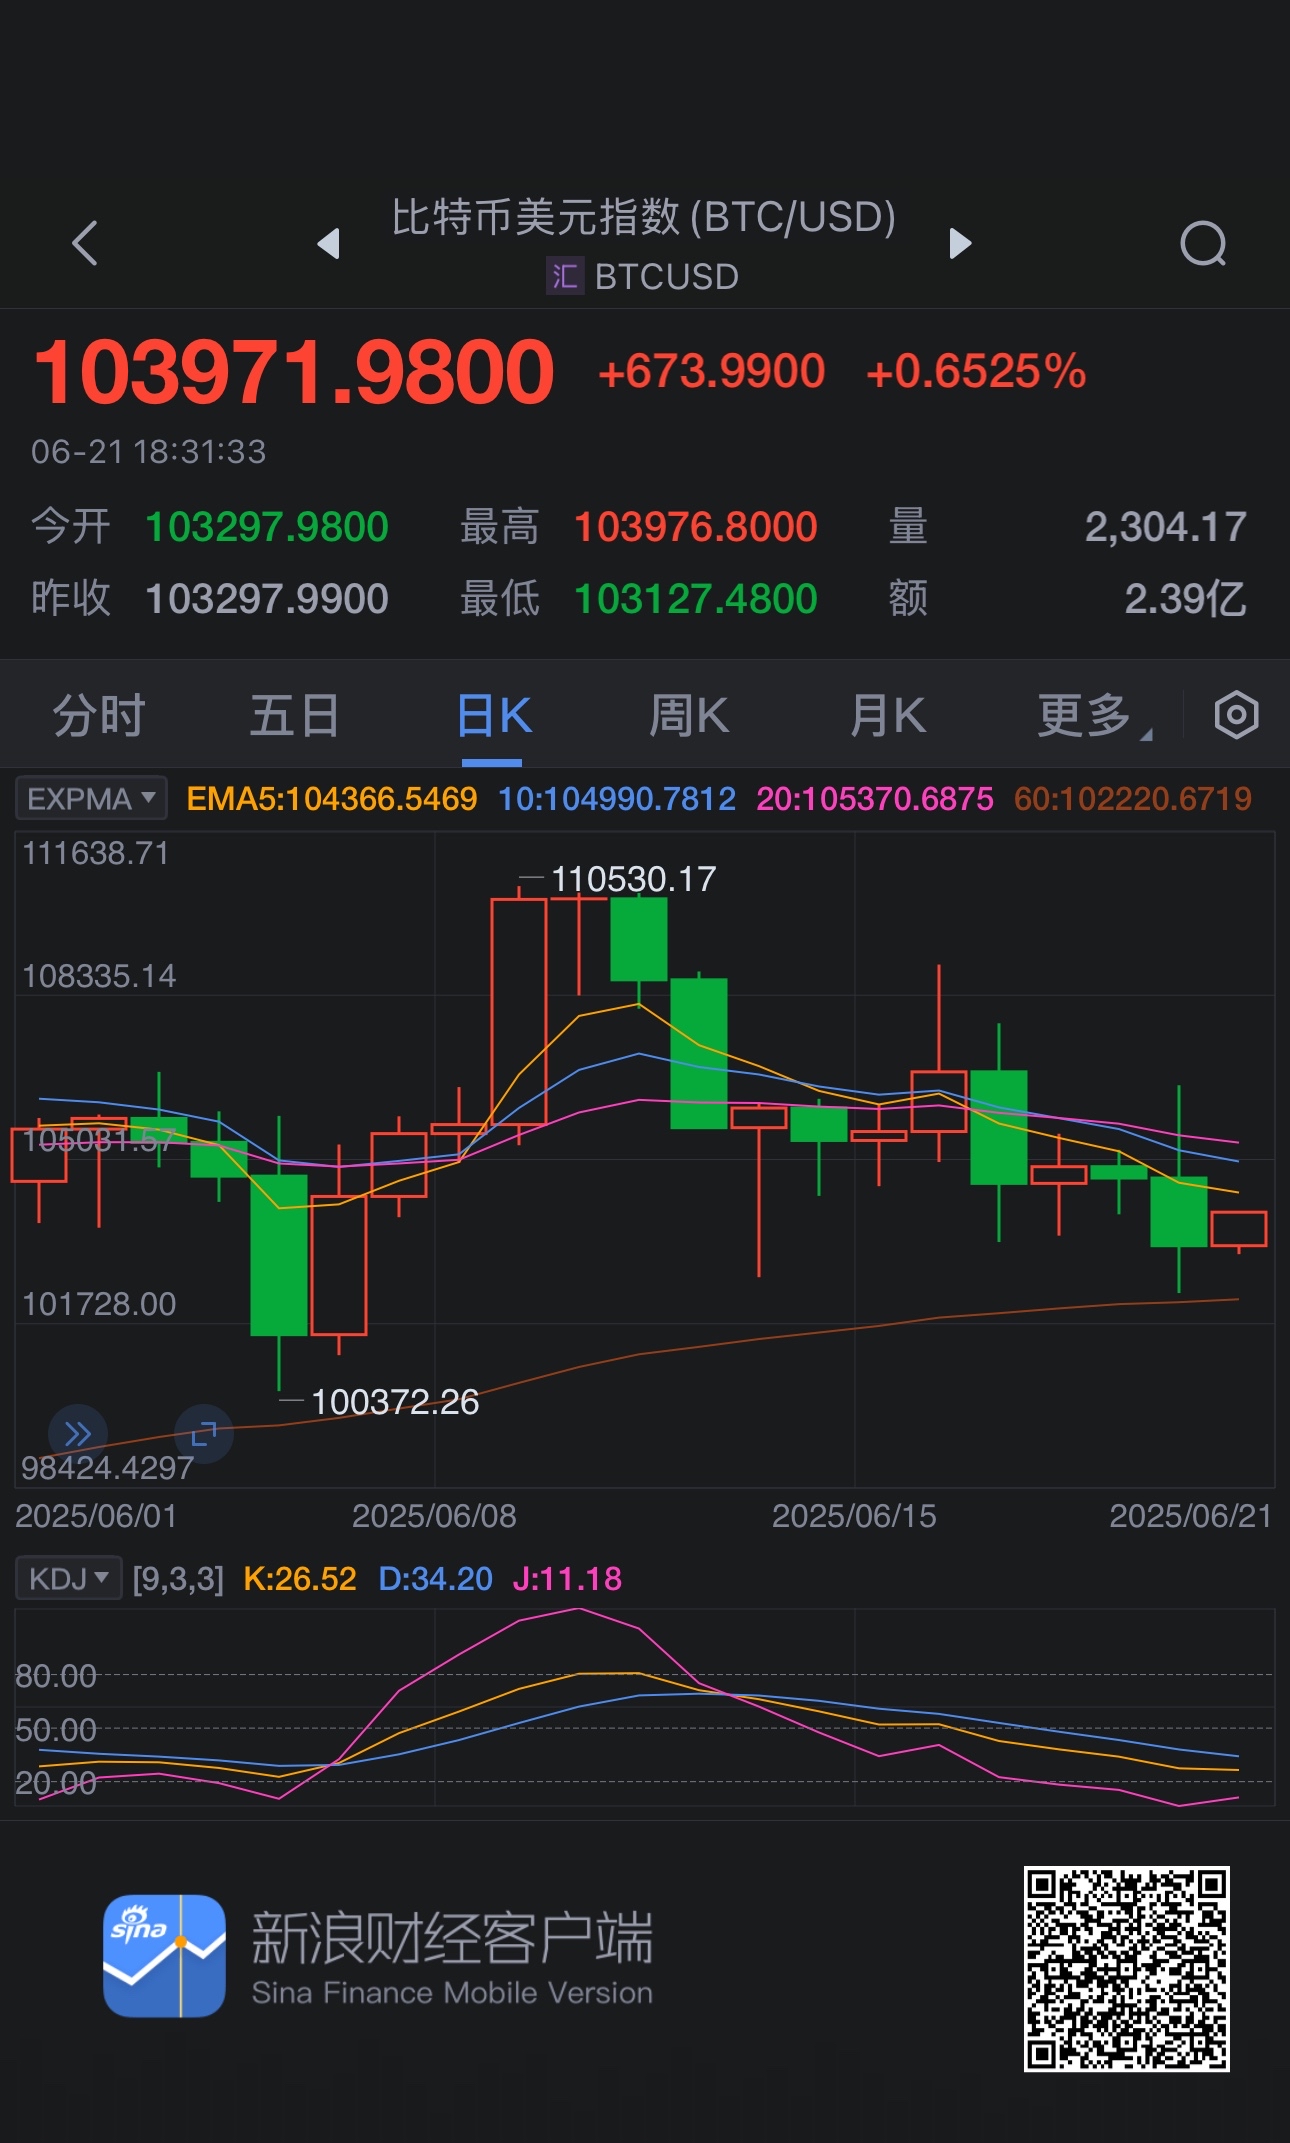The image size is (1290, 2143).
Task: Tap the date label 2025/06/08
Action: tap(434, 1516)
